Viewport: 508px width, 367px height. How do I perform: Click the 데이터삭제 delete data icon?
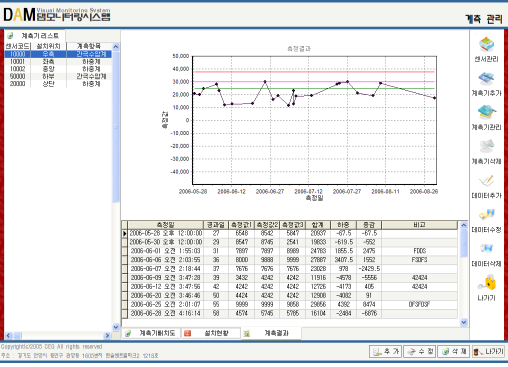pyautogui.click(x=487, y=249)
